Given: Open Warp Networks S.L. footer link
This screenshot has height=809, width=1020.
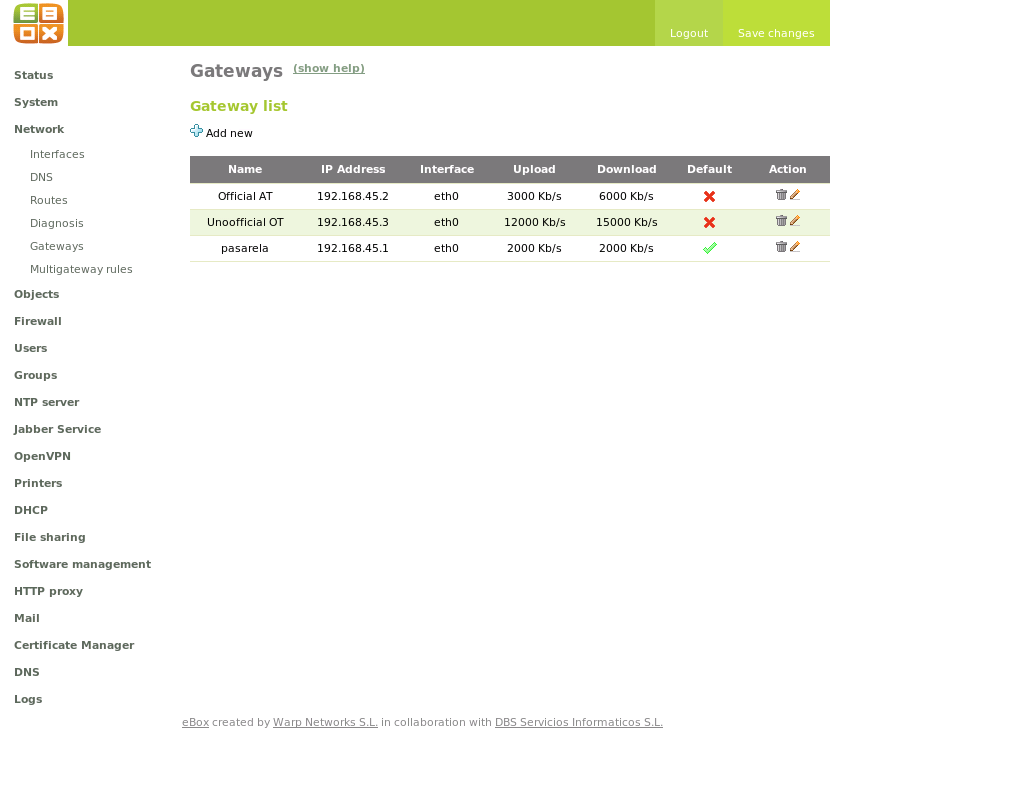Looking at the screenshot, I should point(325,723).
